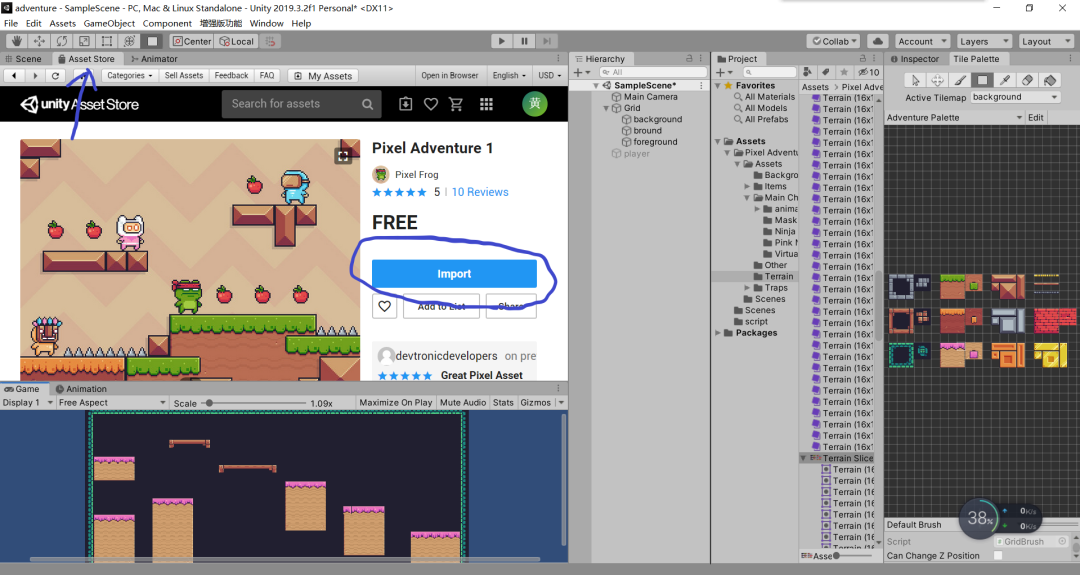This screenshot has width=1080, height=575.
Task: Check the Can Change Z Position box
Action: pos(998,556)
